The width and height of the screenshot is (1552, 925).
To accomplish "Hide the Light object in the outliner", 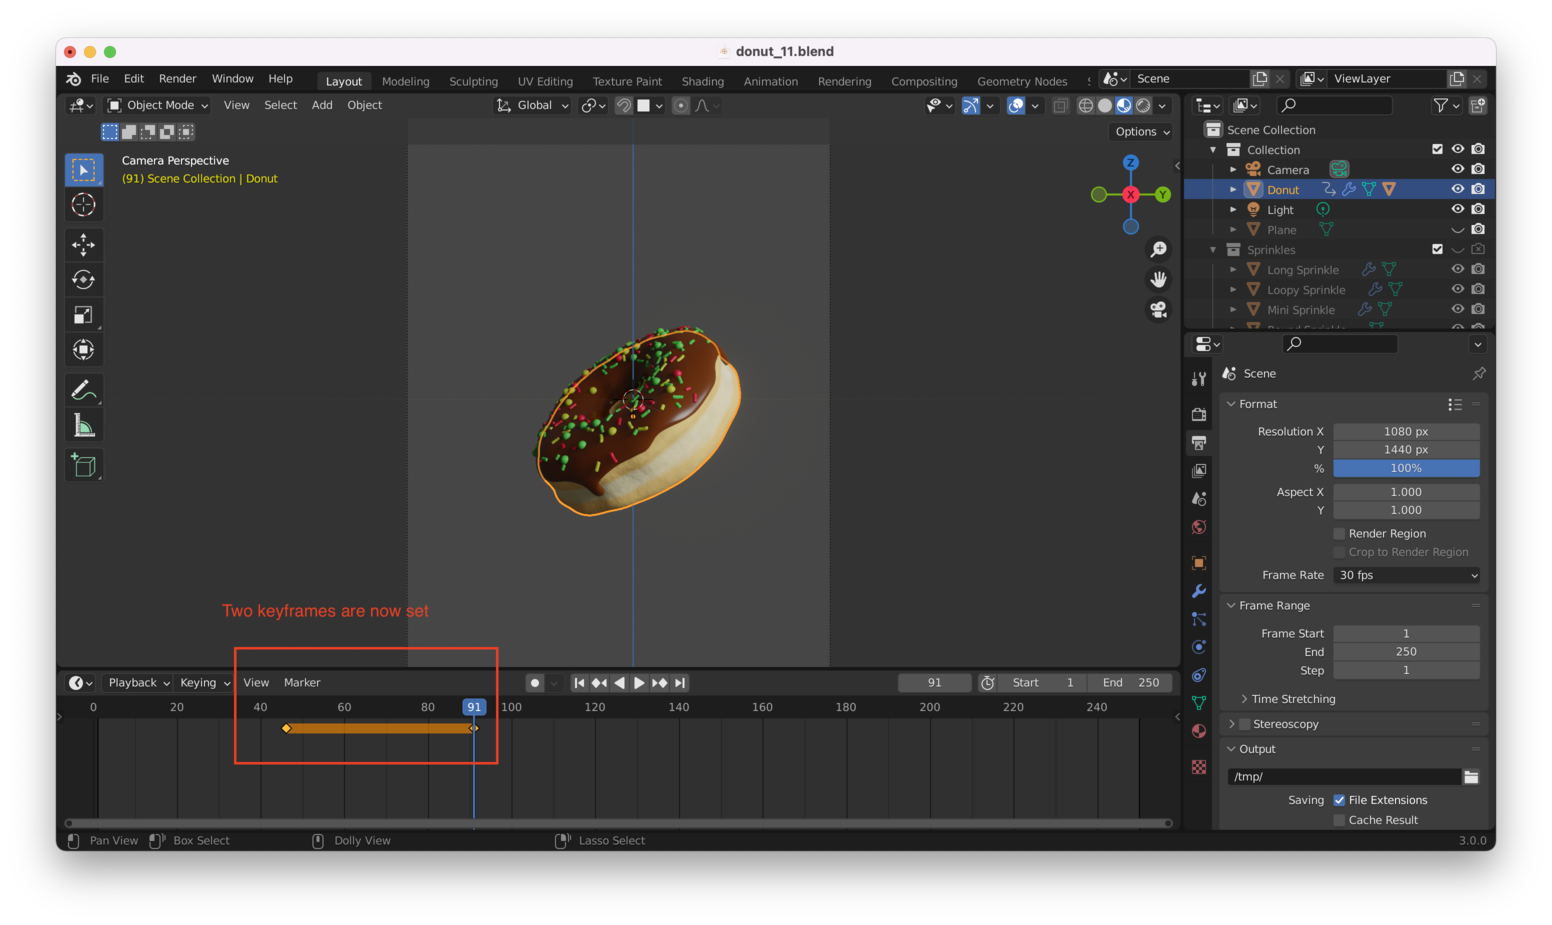I will 1458,209.
